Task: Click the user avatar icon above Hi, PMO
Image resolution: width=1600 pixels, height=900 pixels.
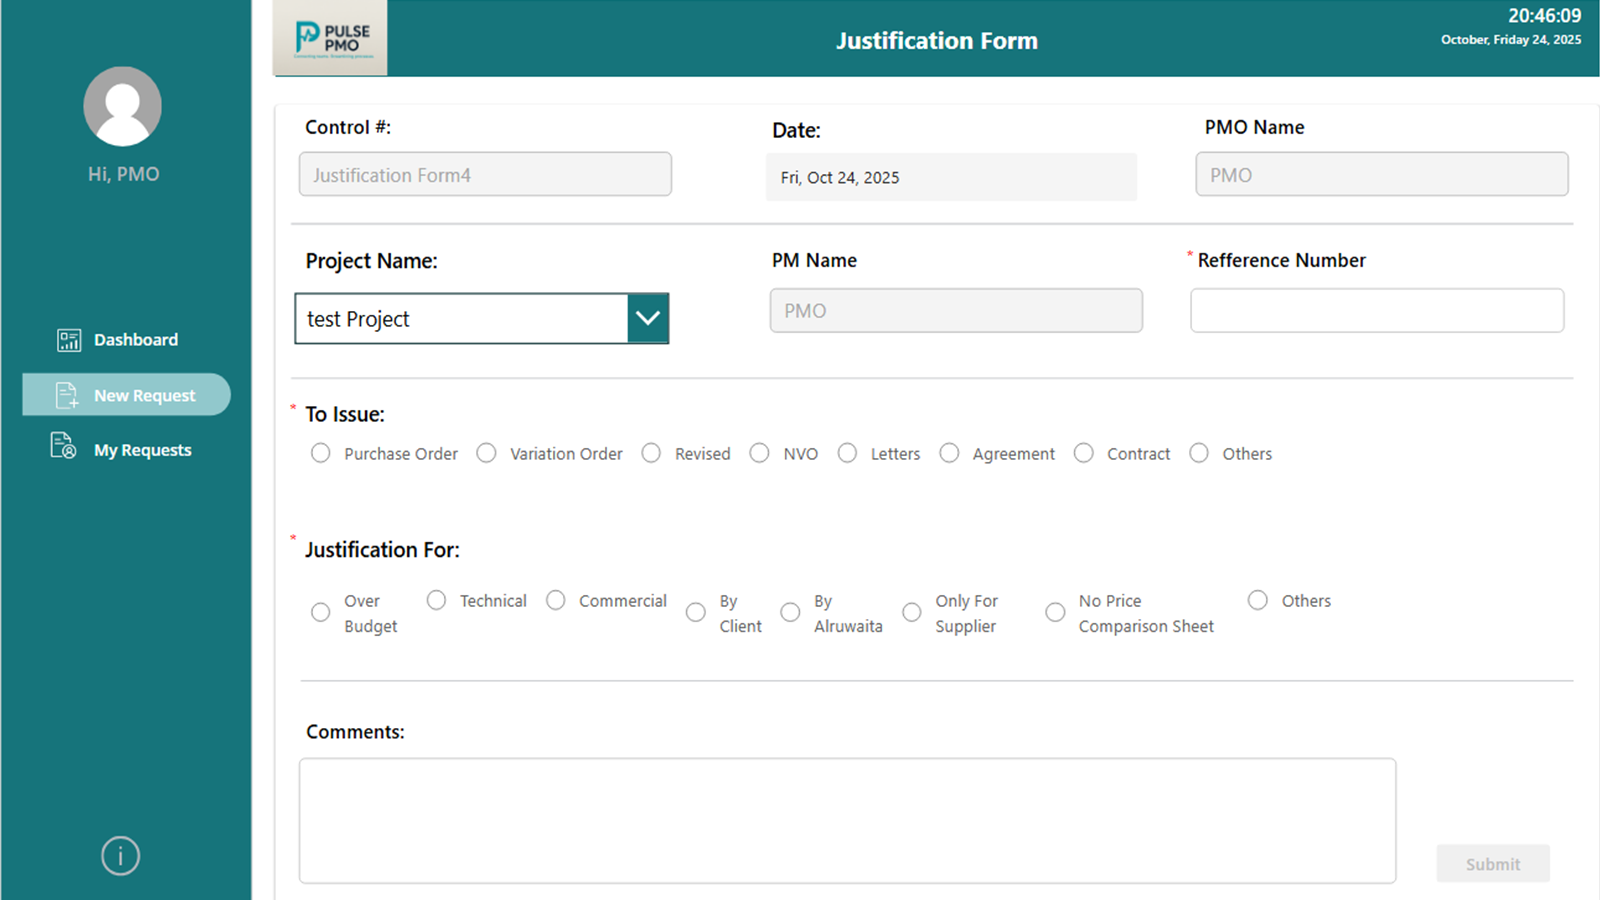Action: pyautogui.click(x=121, y=106)
